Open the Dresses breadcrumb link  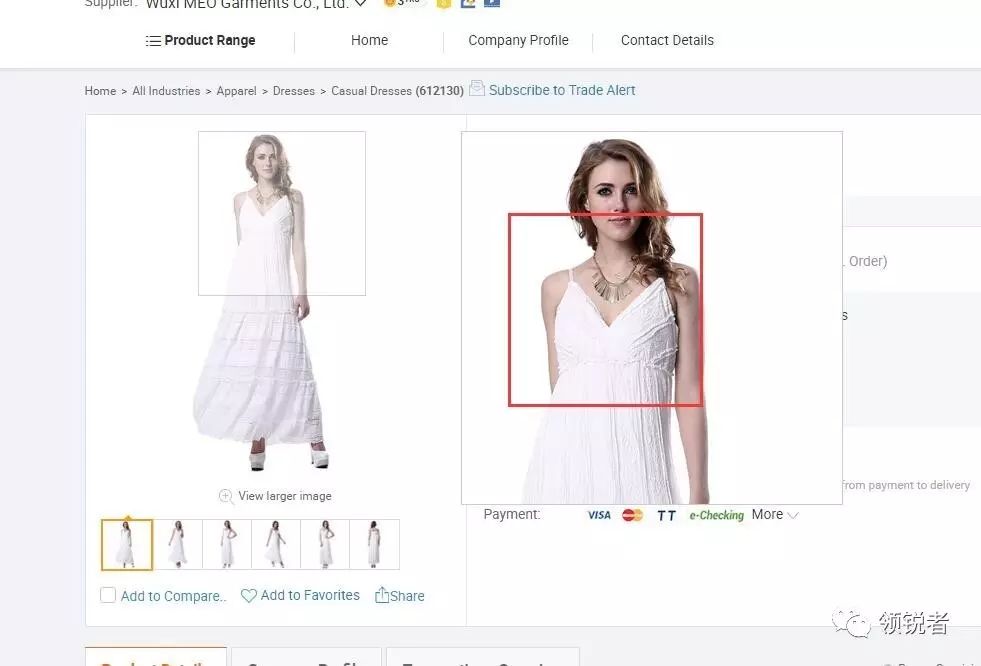(x=293, y=91)
